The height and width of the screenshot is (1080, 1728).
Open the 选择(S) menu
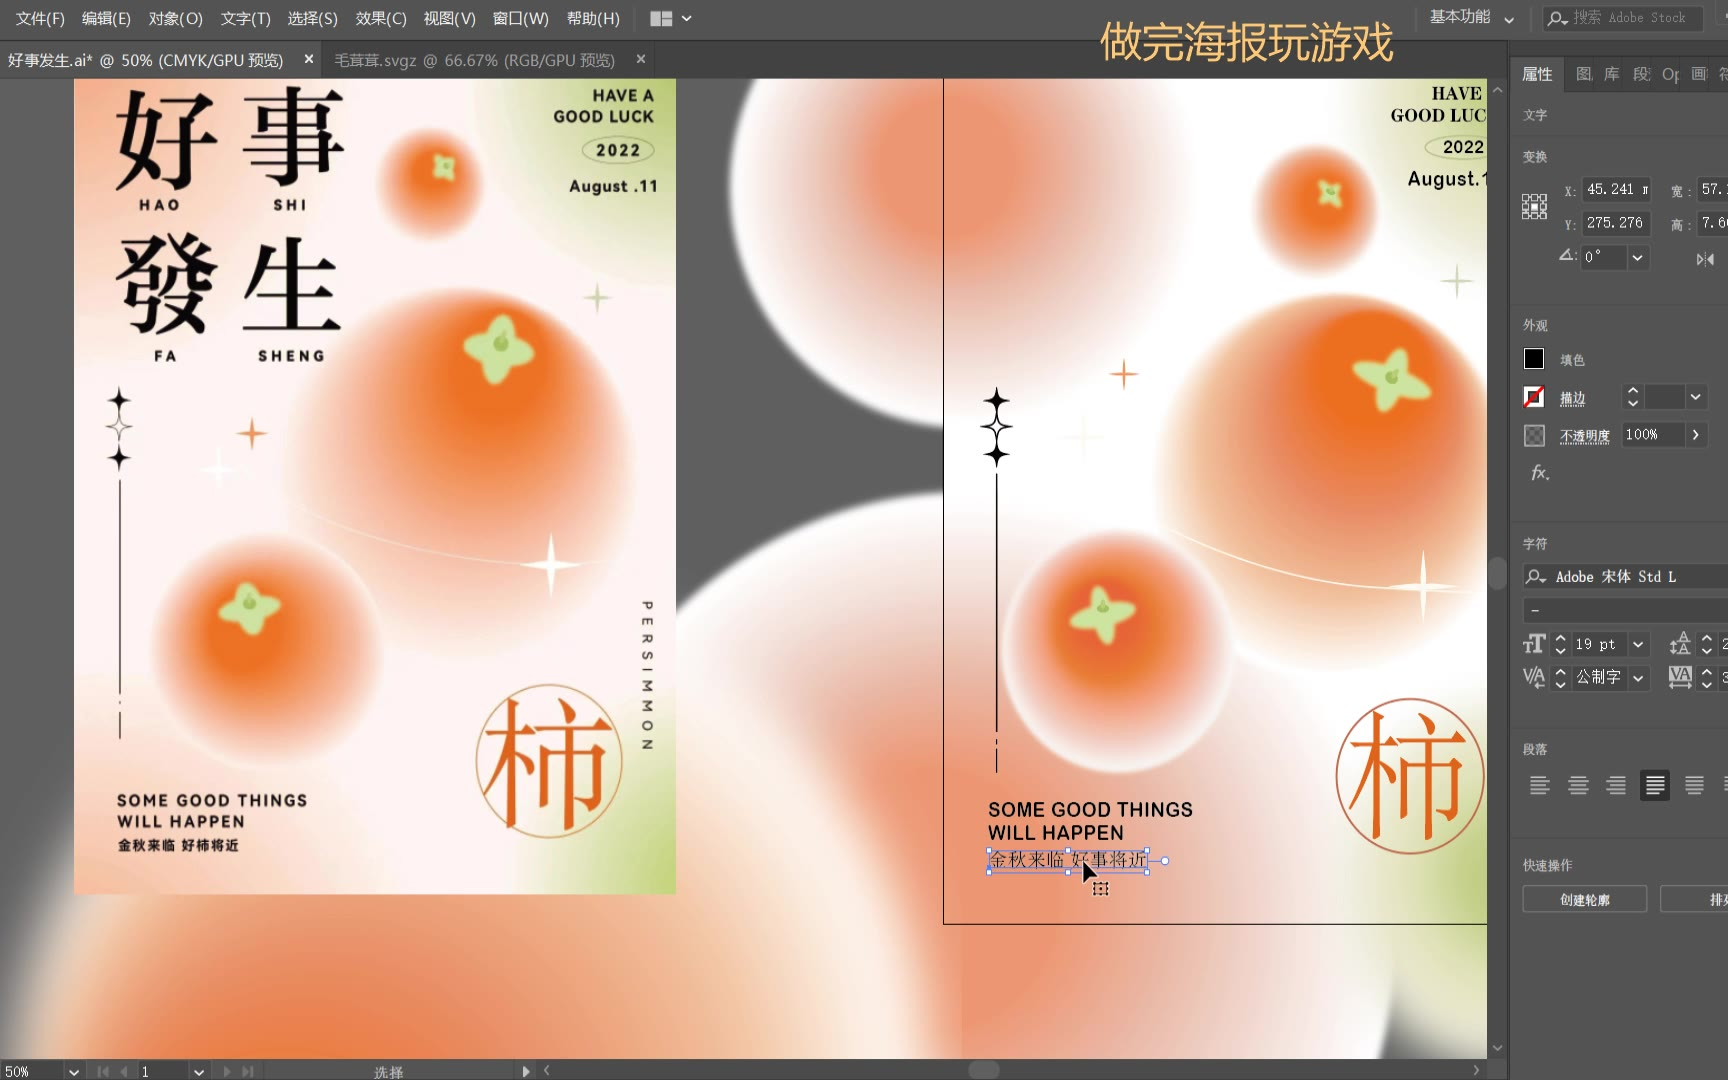tap(312, 18)
